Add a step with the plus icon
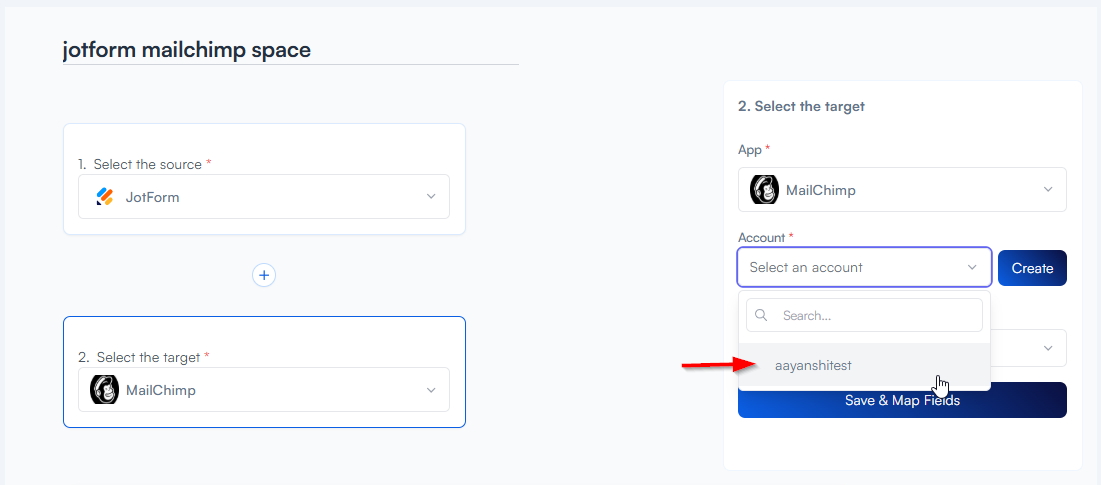1101x485 pixels. (264, 275)
